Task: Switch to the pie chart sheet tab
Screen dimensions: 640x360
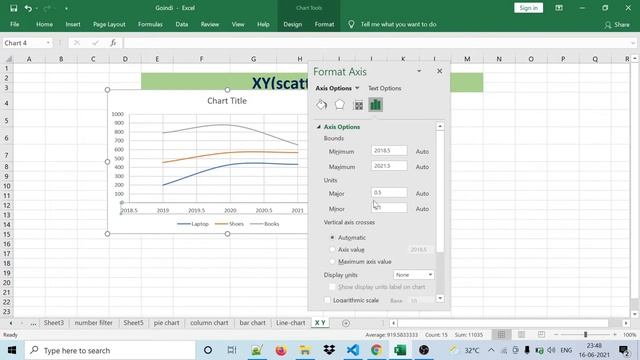Action: [x=167, y=323]
